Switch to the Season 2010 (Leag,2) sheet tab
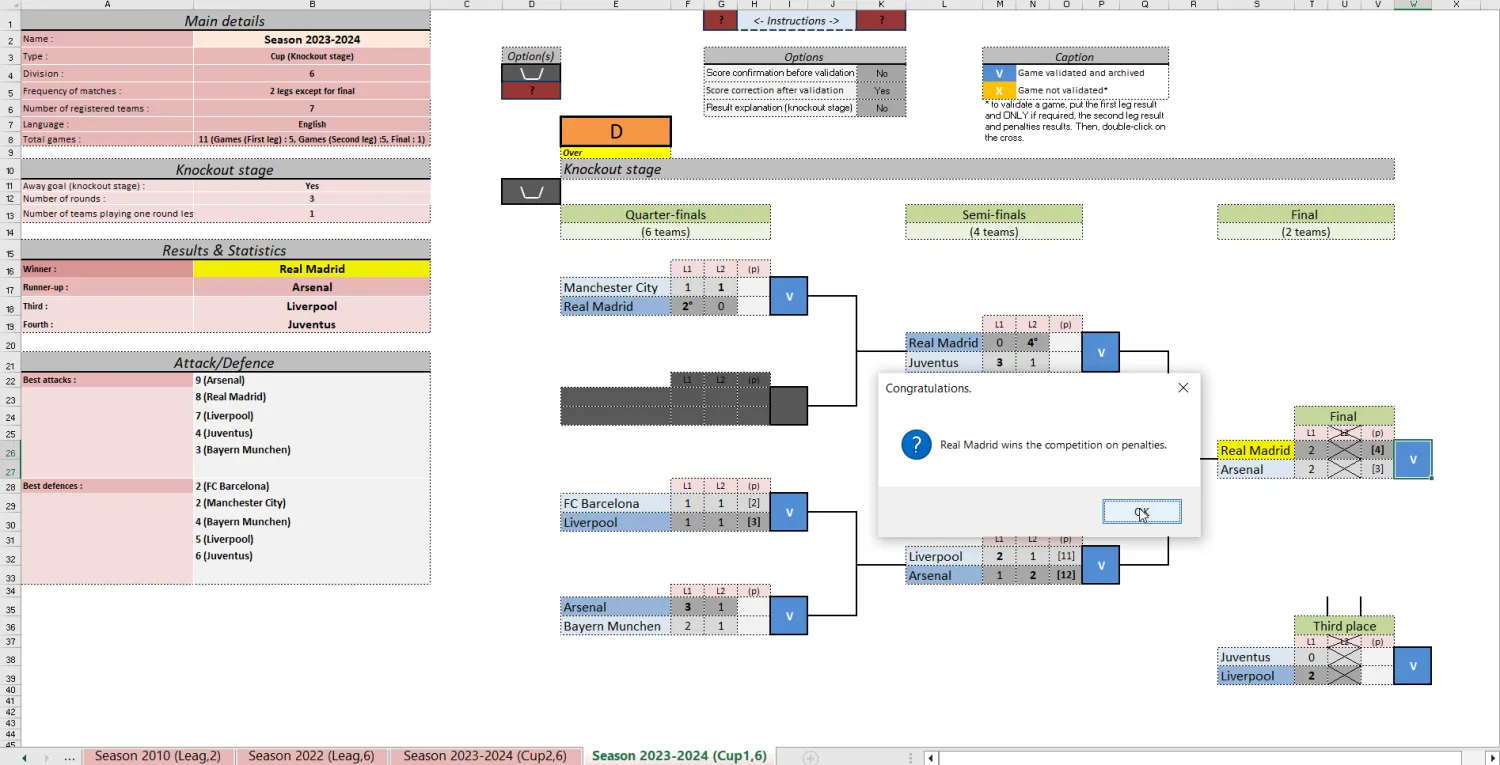This screenshot has width=1500, height=765. 158,756
